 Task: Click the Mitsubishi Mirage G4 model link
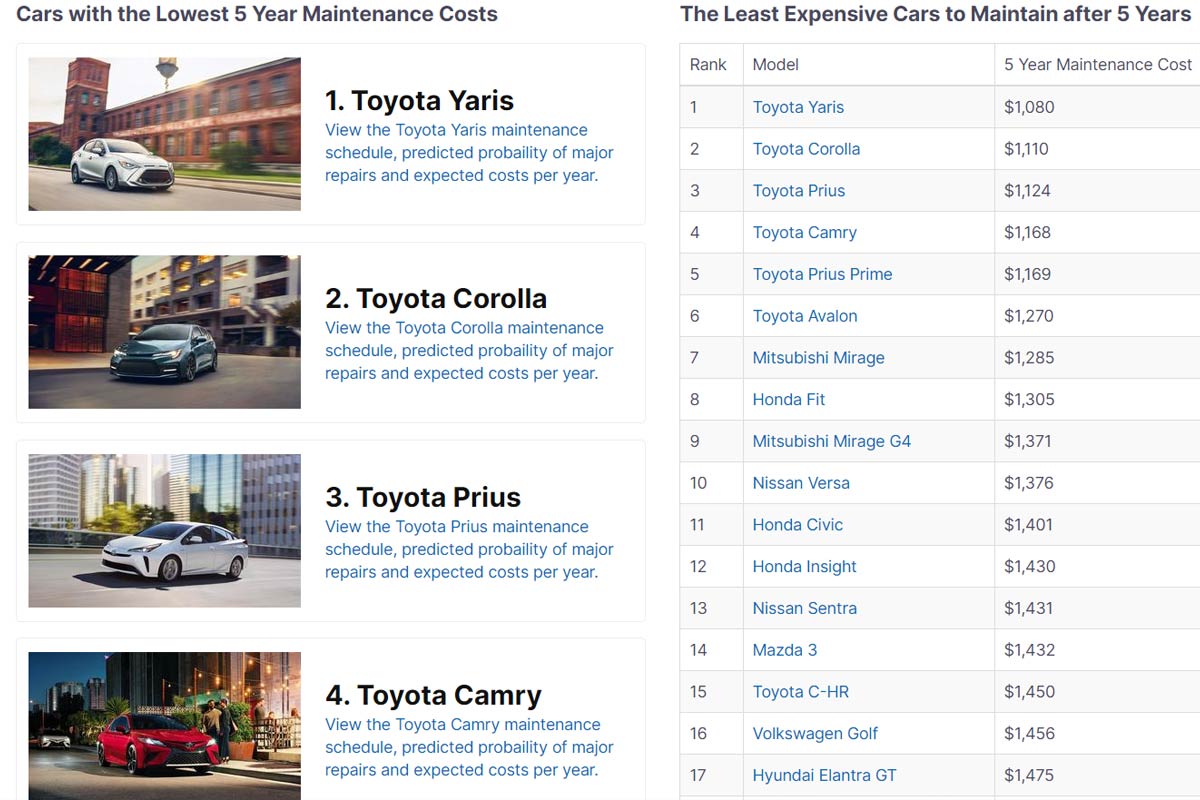(831, 441)
